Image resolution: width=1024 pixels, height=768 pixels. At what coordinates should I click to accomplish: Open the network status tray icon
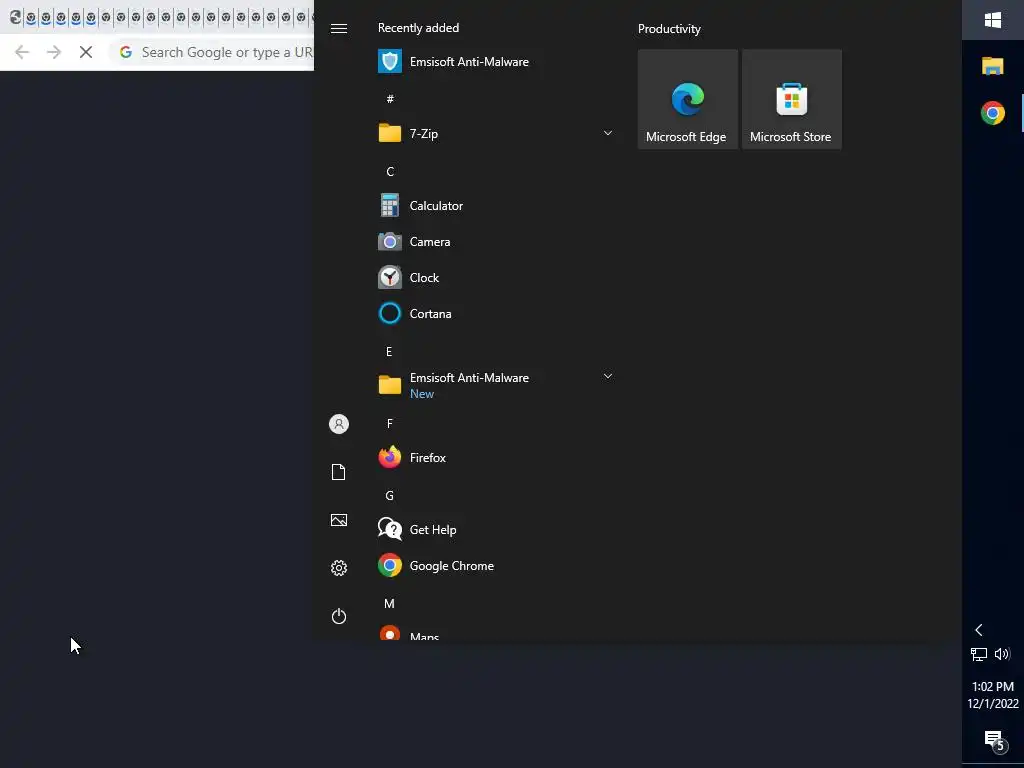point(978,654)
